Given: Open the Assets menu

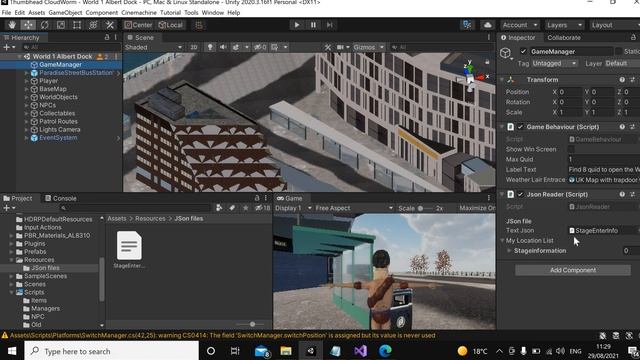Looking at the screenshot, I should coord(37,13).
